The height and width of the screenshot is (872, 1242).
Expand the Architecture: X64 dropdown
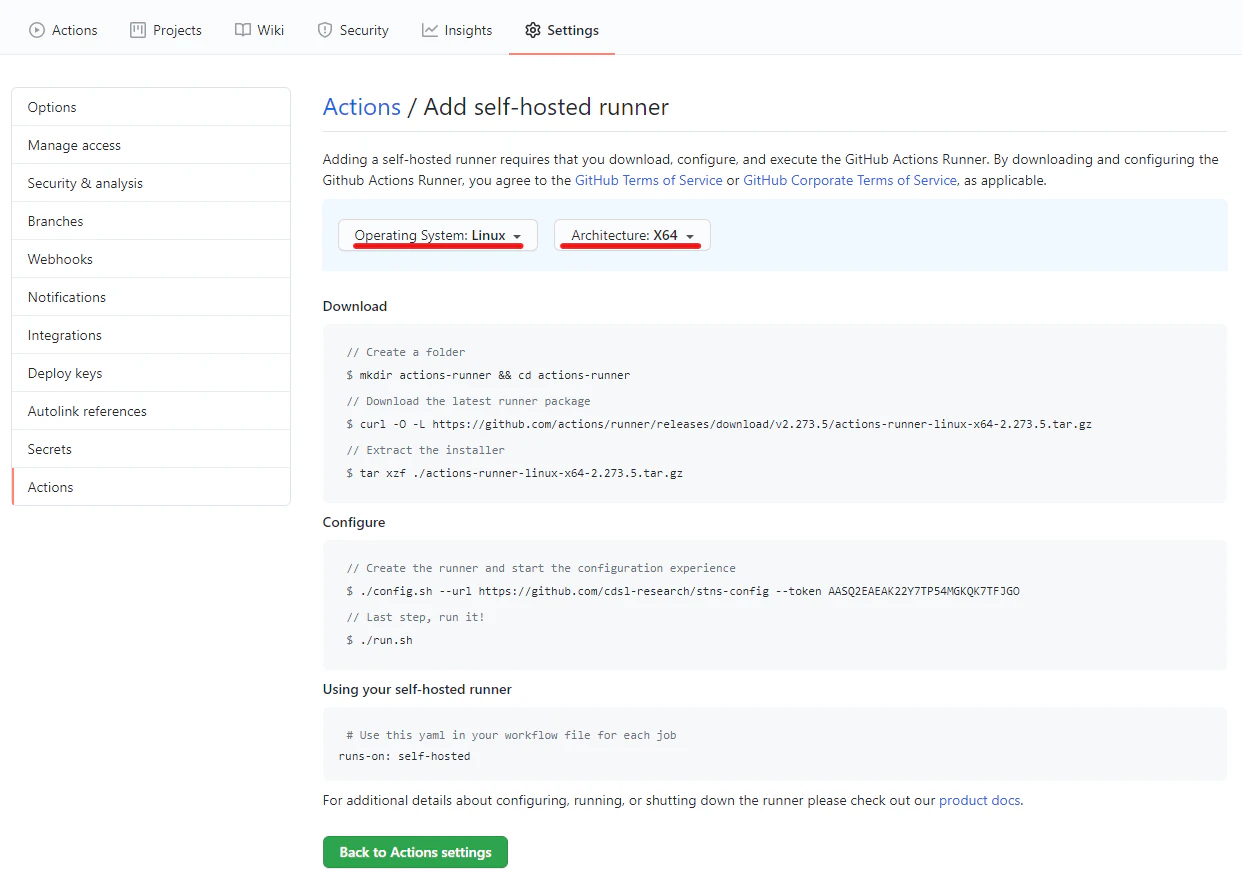point(632,235)
